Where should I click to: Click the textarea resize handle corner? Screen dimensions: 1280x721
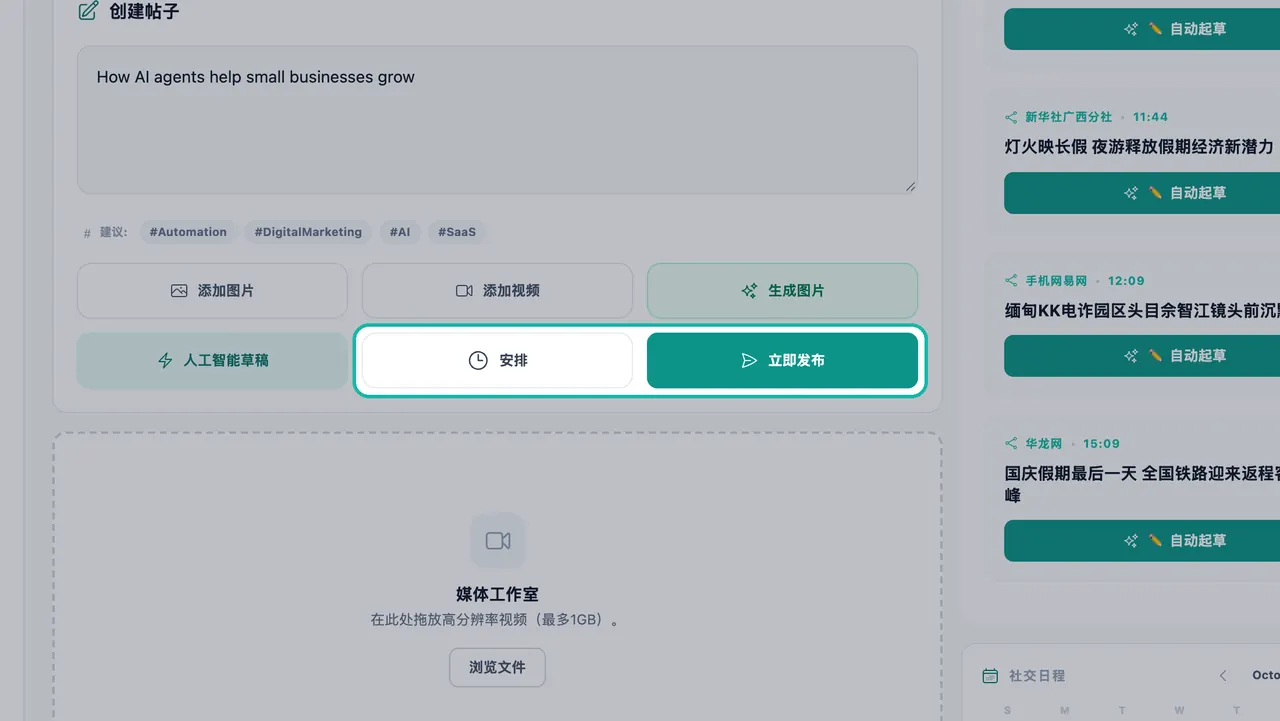click(910, 186)
